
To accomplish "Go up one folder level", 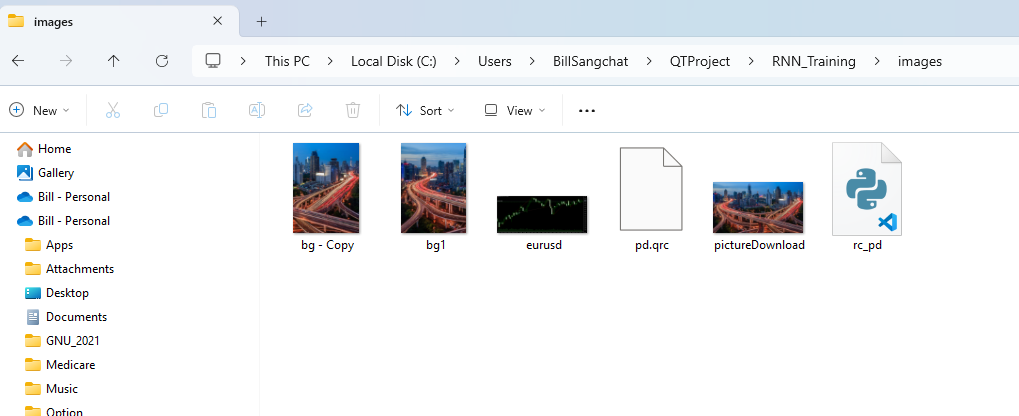I will click(113, 61).
